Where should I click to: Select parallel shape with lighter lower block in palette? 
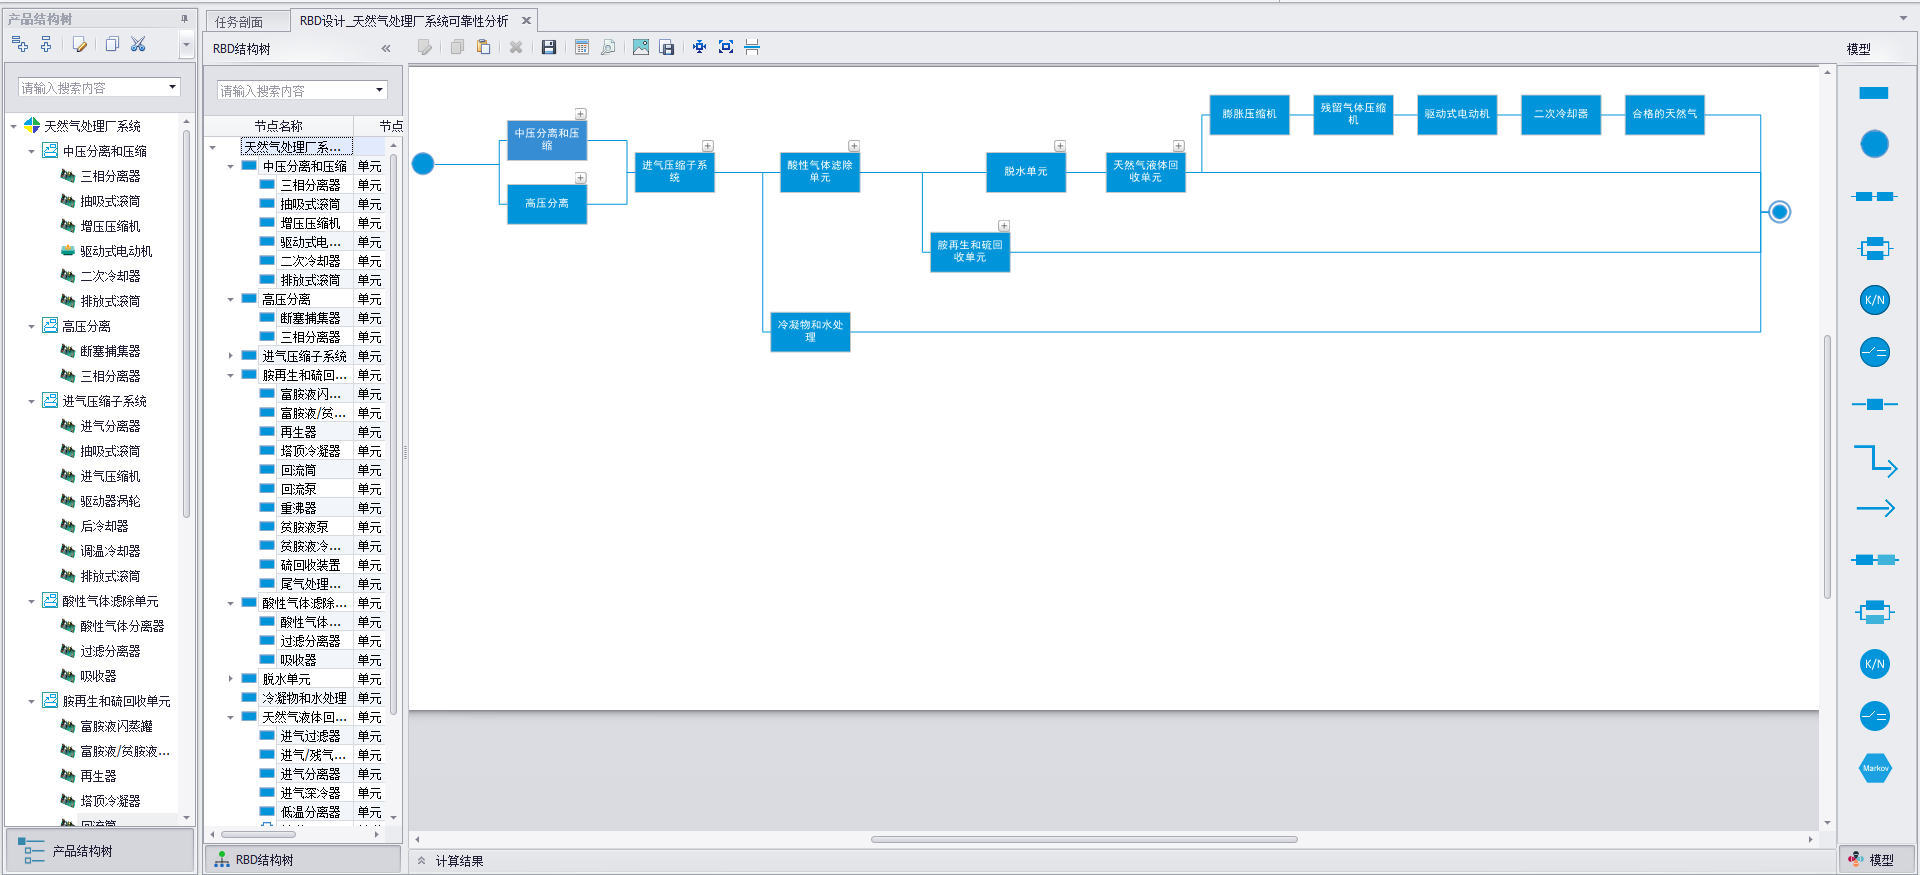click(1875, 612)
